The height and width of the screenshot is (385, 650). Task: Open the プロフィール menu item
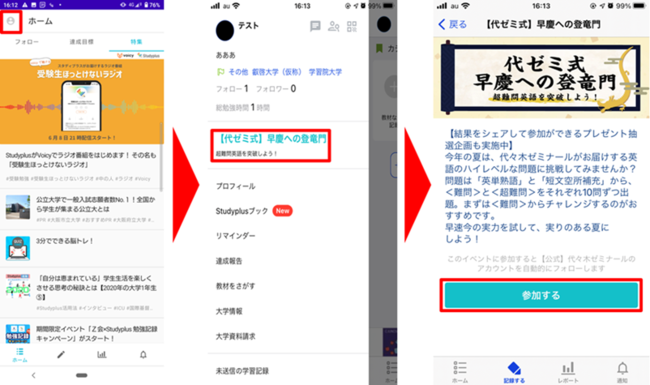click(x=235, y=186)
